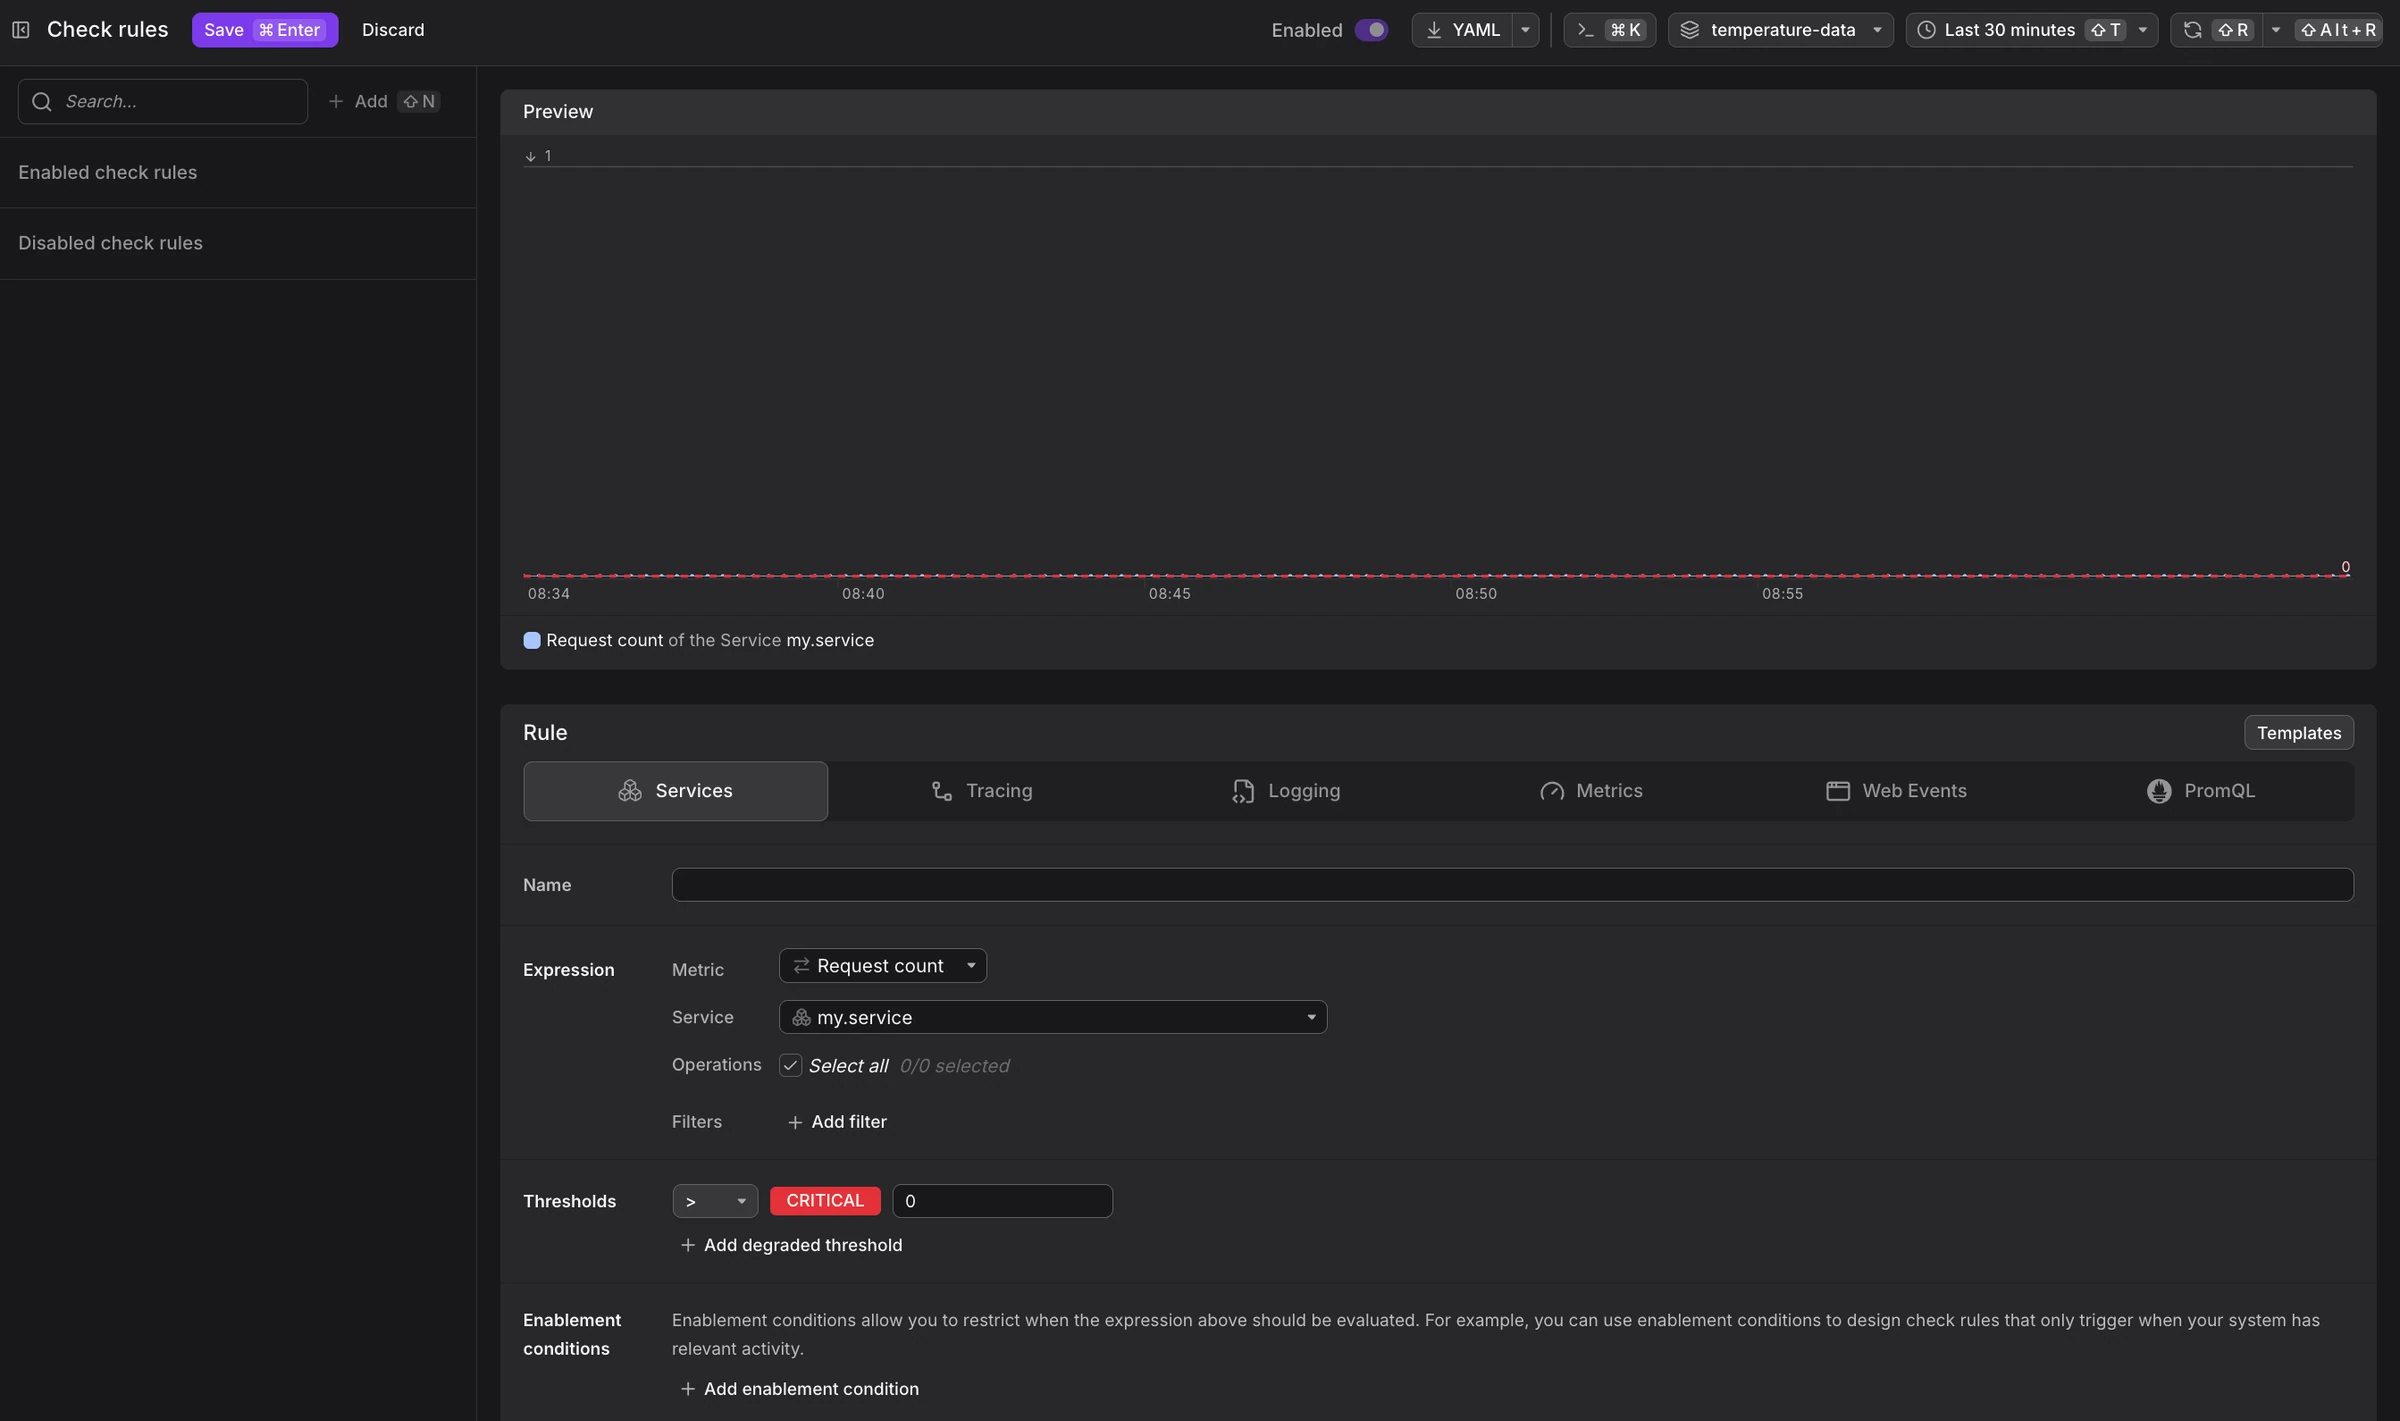This screenshot has height=1421, width=2400.
Task: Open the temperature-data dataset dropdown
Action: 1781,30
